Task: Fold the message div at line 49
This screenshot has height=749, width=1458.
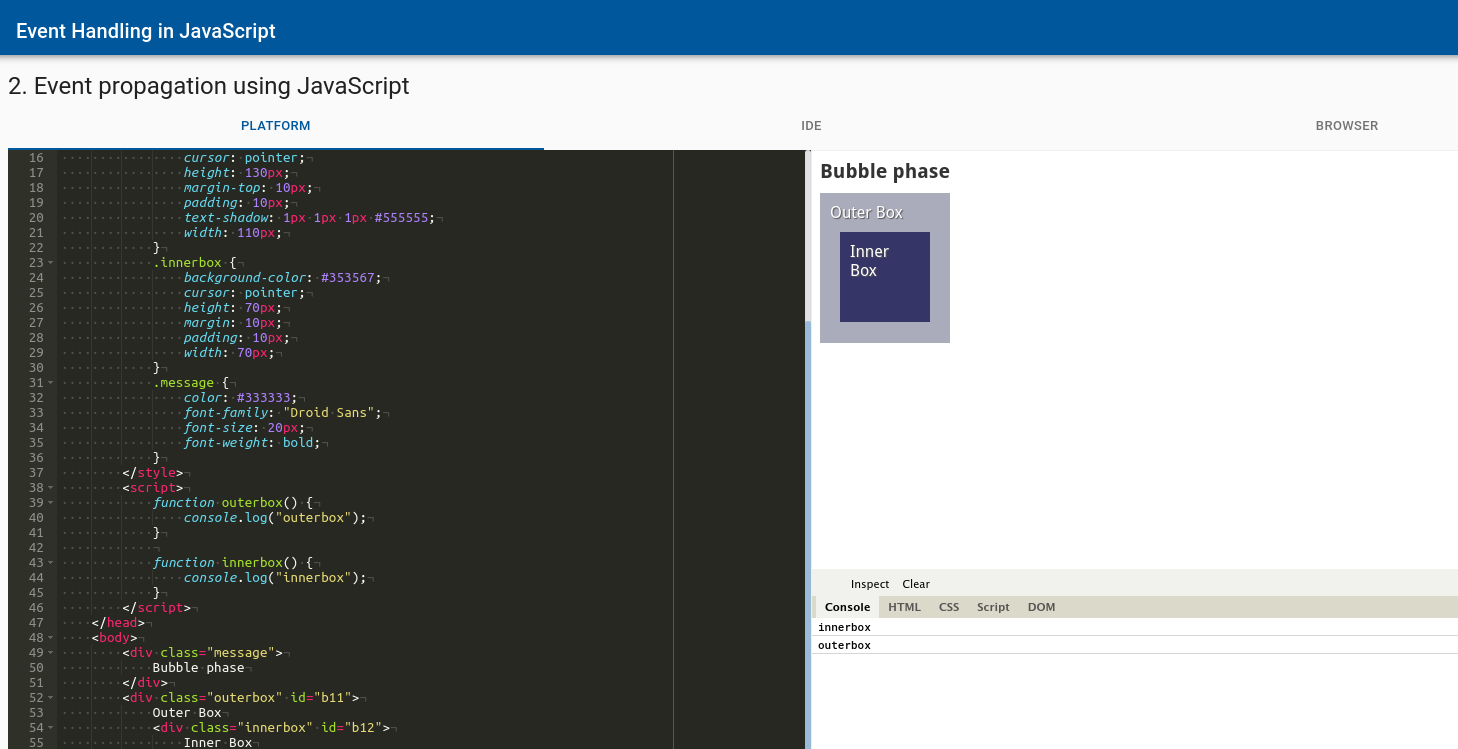Action: pyautogui.click(x=51, y=653)
